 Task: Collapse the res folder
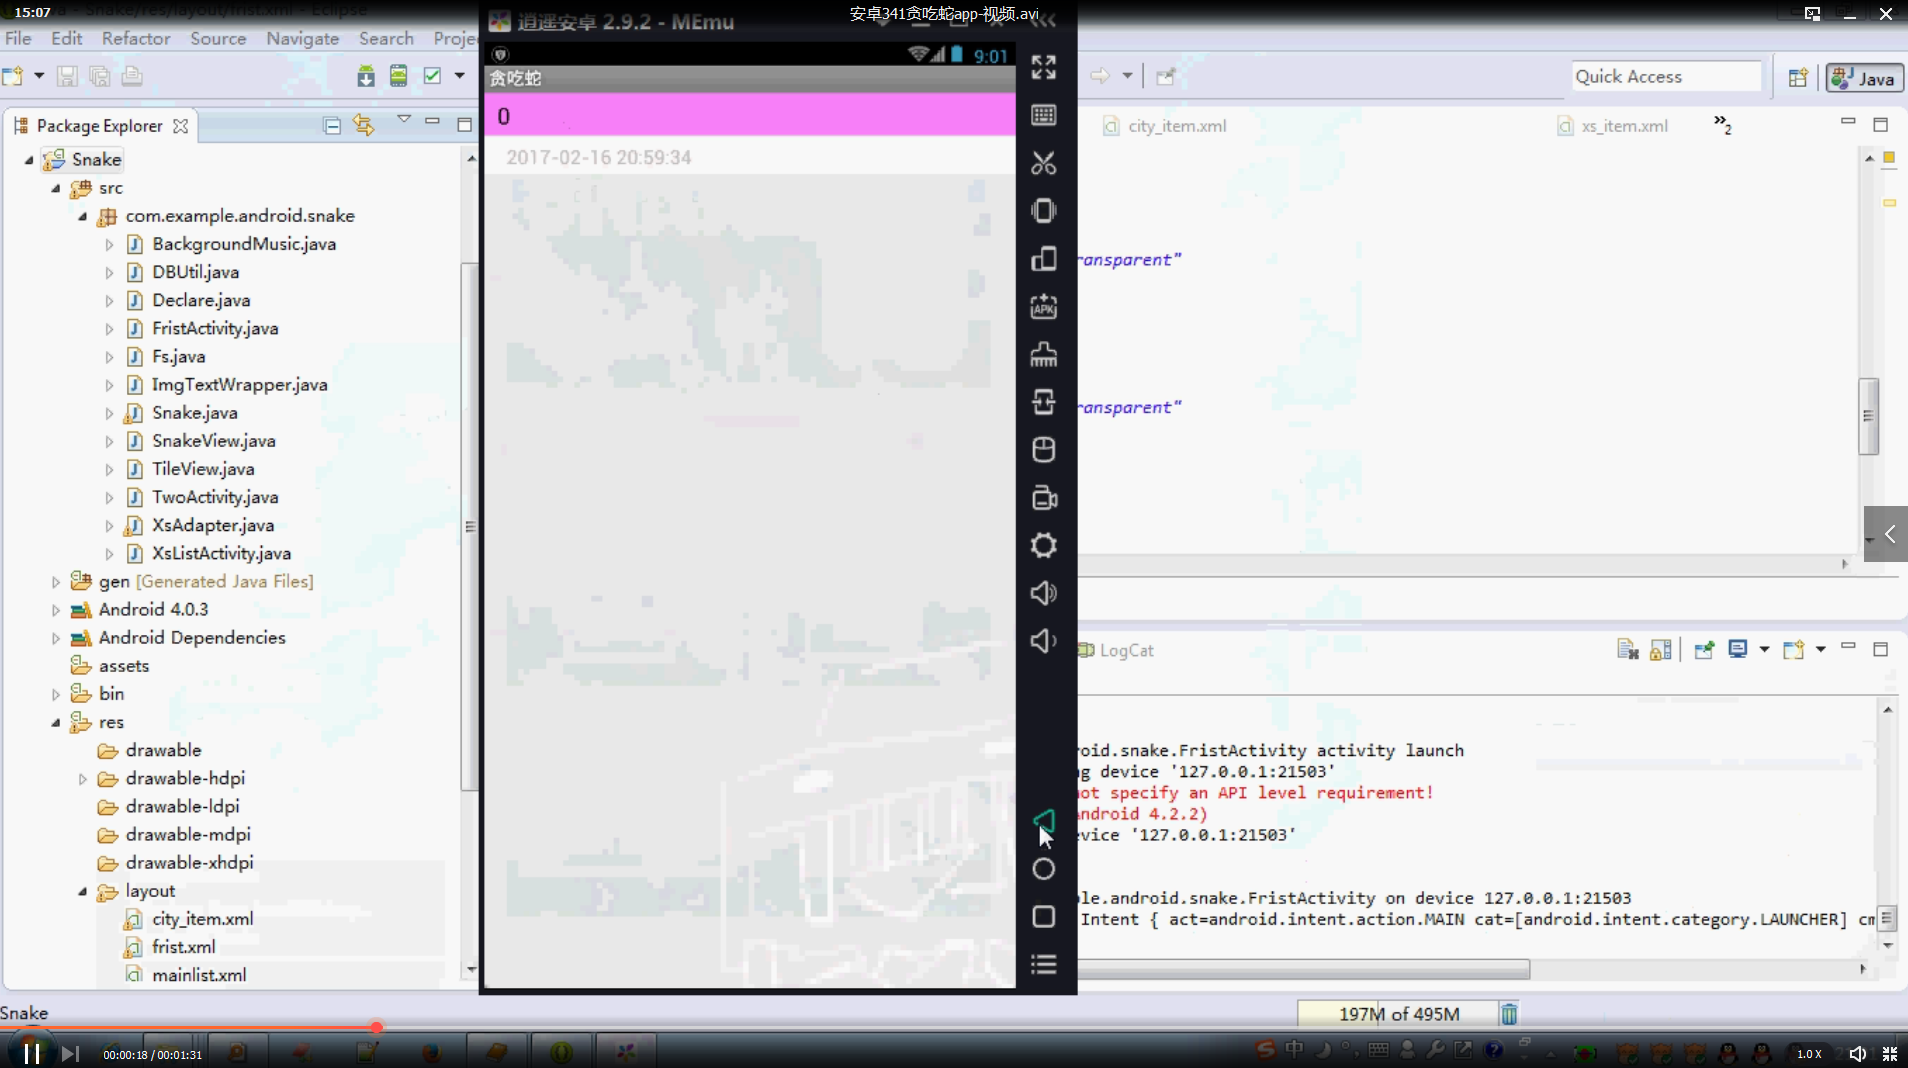(56, 722)
